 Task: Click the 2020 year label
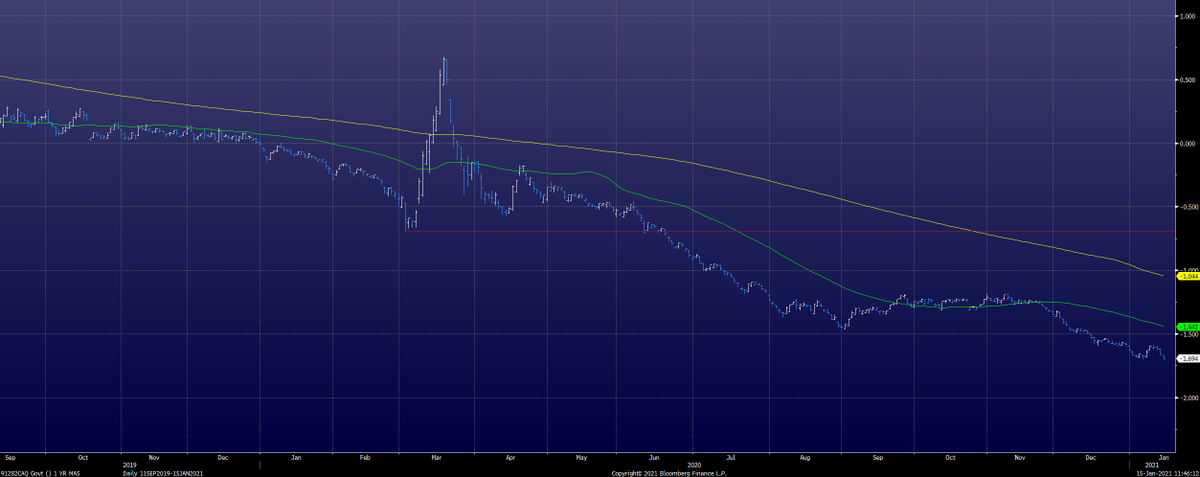[x=692, y=466]
